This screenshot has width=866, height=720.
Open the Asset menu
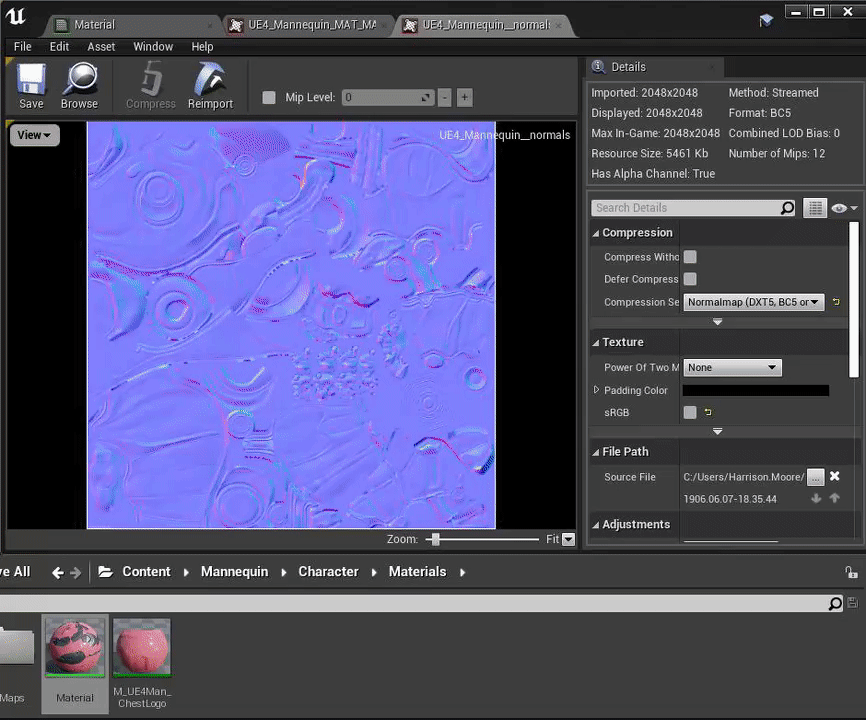point(101,47)
